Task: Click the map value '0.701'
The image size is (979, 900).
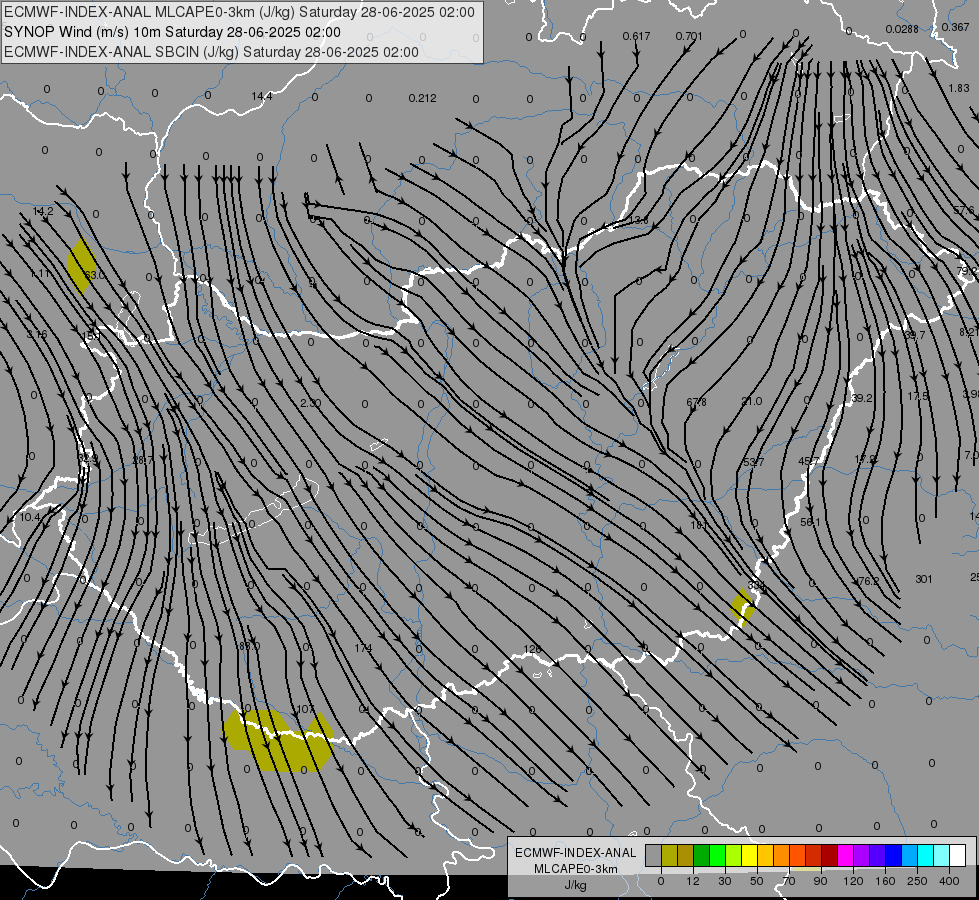Action: coord(689,36)
